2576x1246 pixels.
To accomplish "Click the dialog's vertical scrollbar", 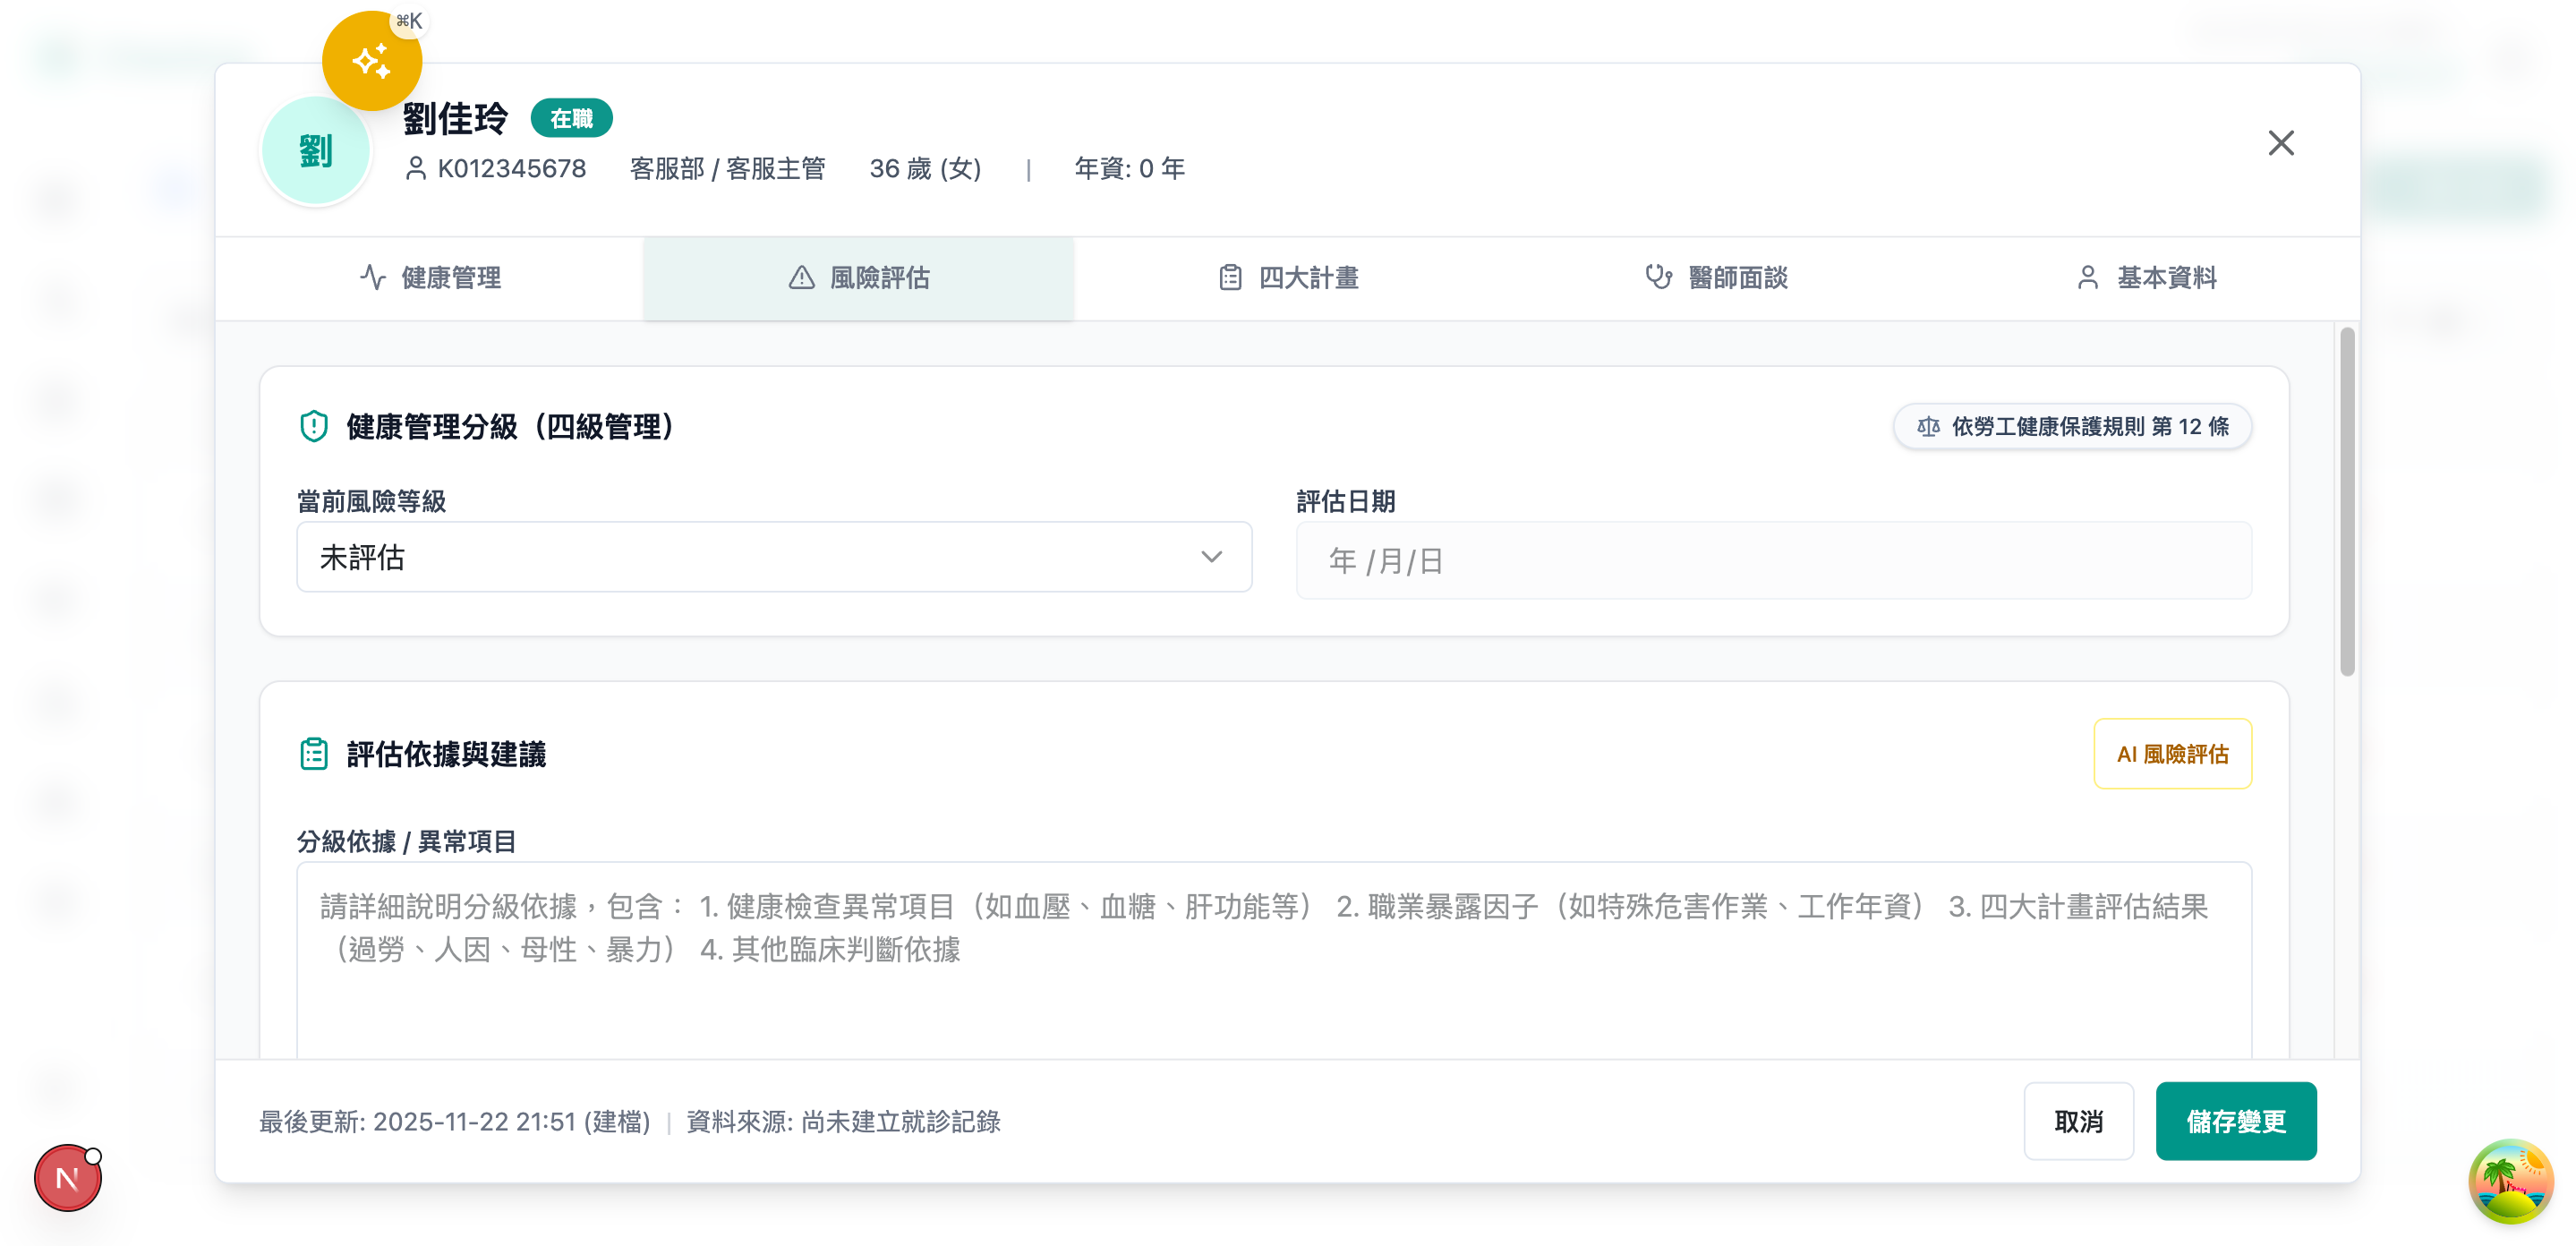I will tap(2347, 501).
